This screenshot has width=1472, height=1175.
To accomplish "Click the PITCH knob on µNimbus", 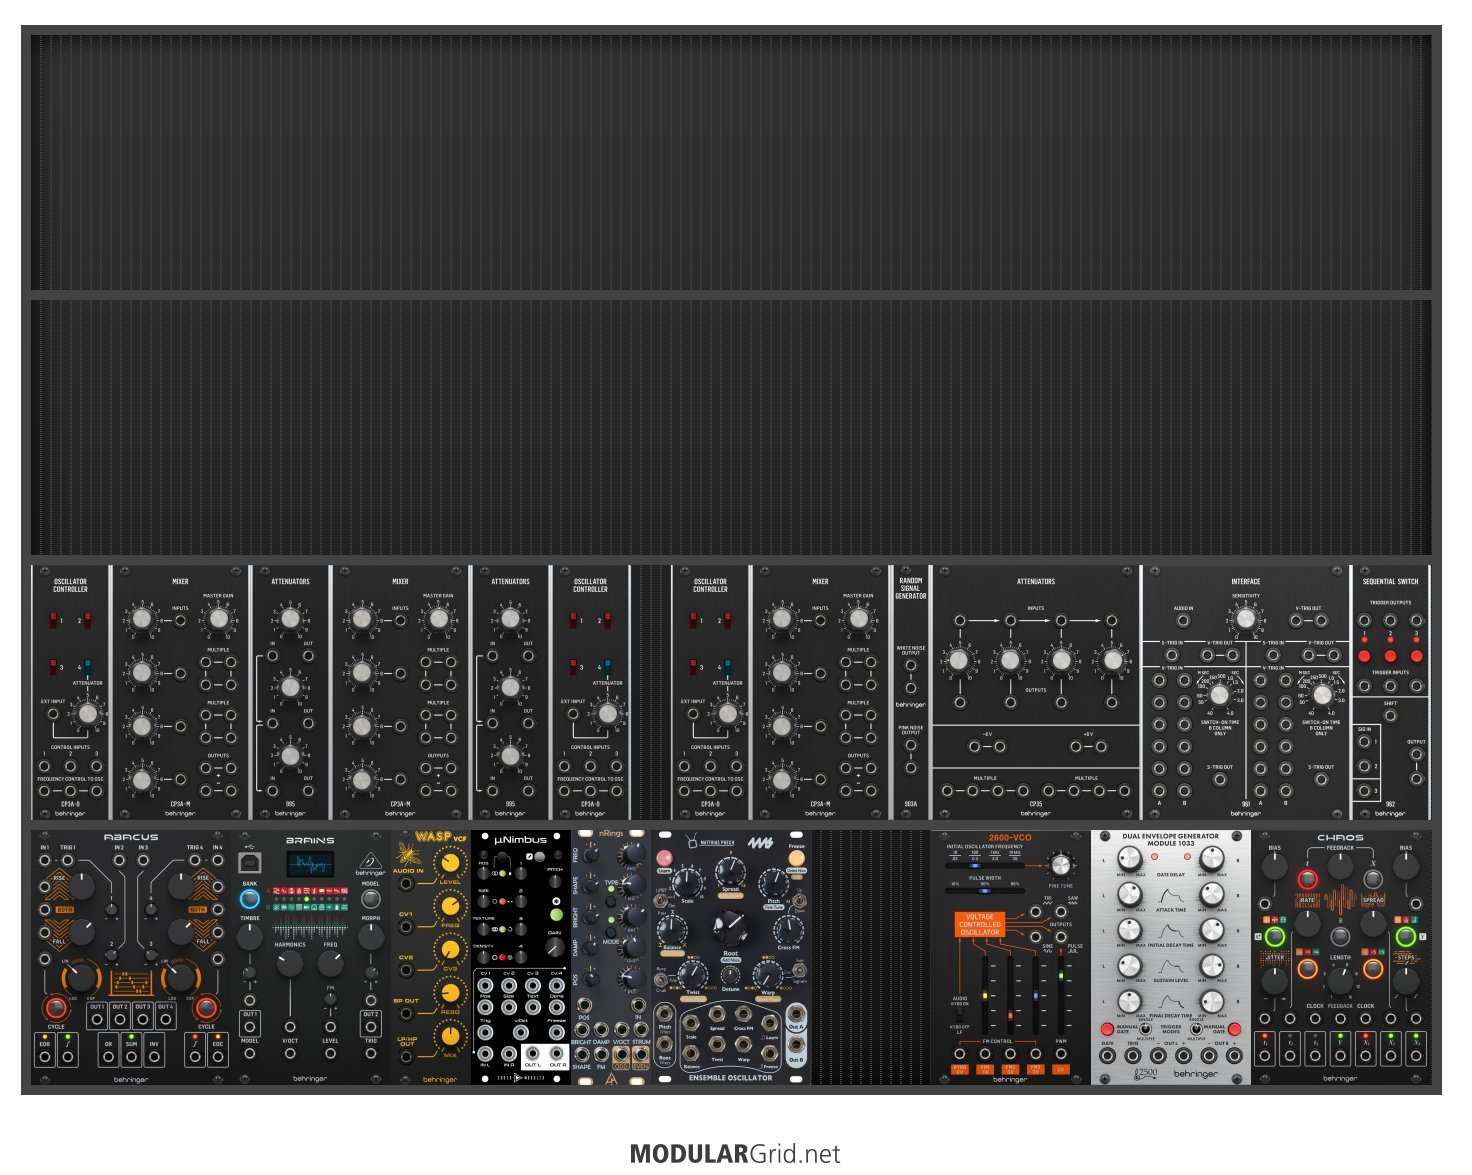I will pos(555,883).
